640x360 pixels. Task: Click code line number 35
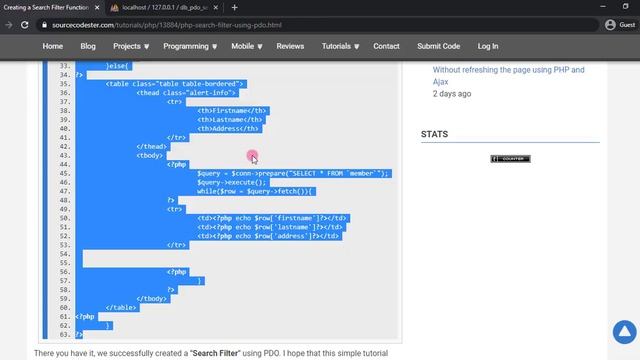[x=64, y=84]
